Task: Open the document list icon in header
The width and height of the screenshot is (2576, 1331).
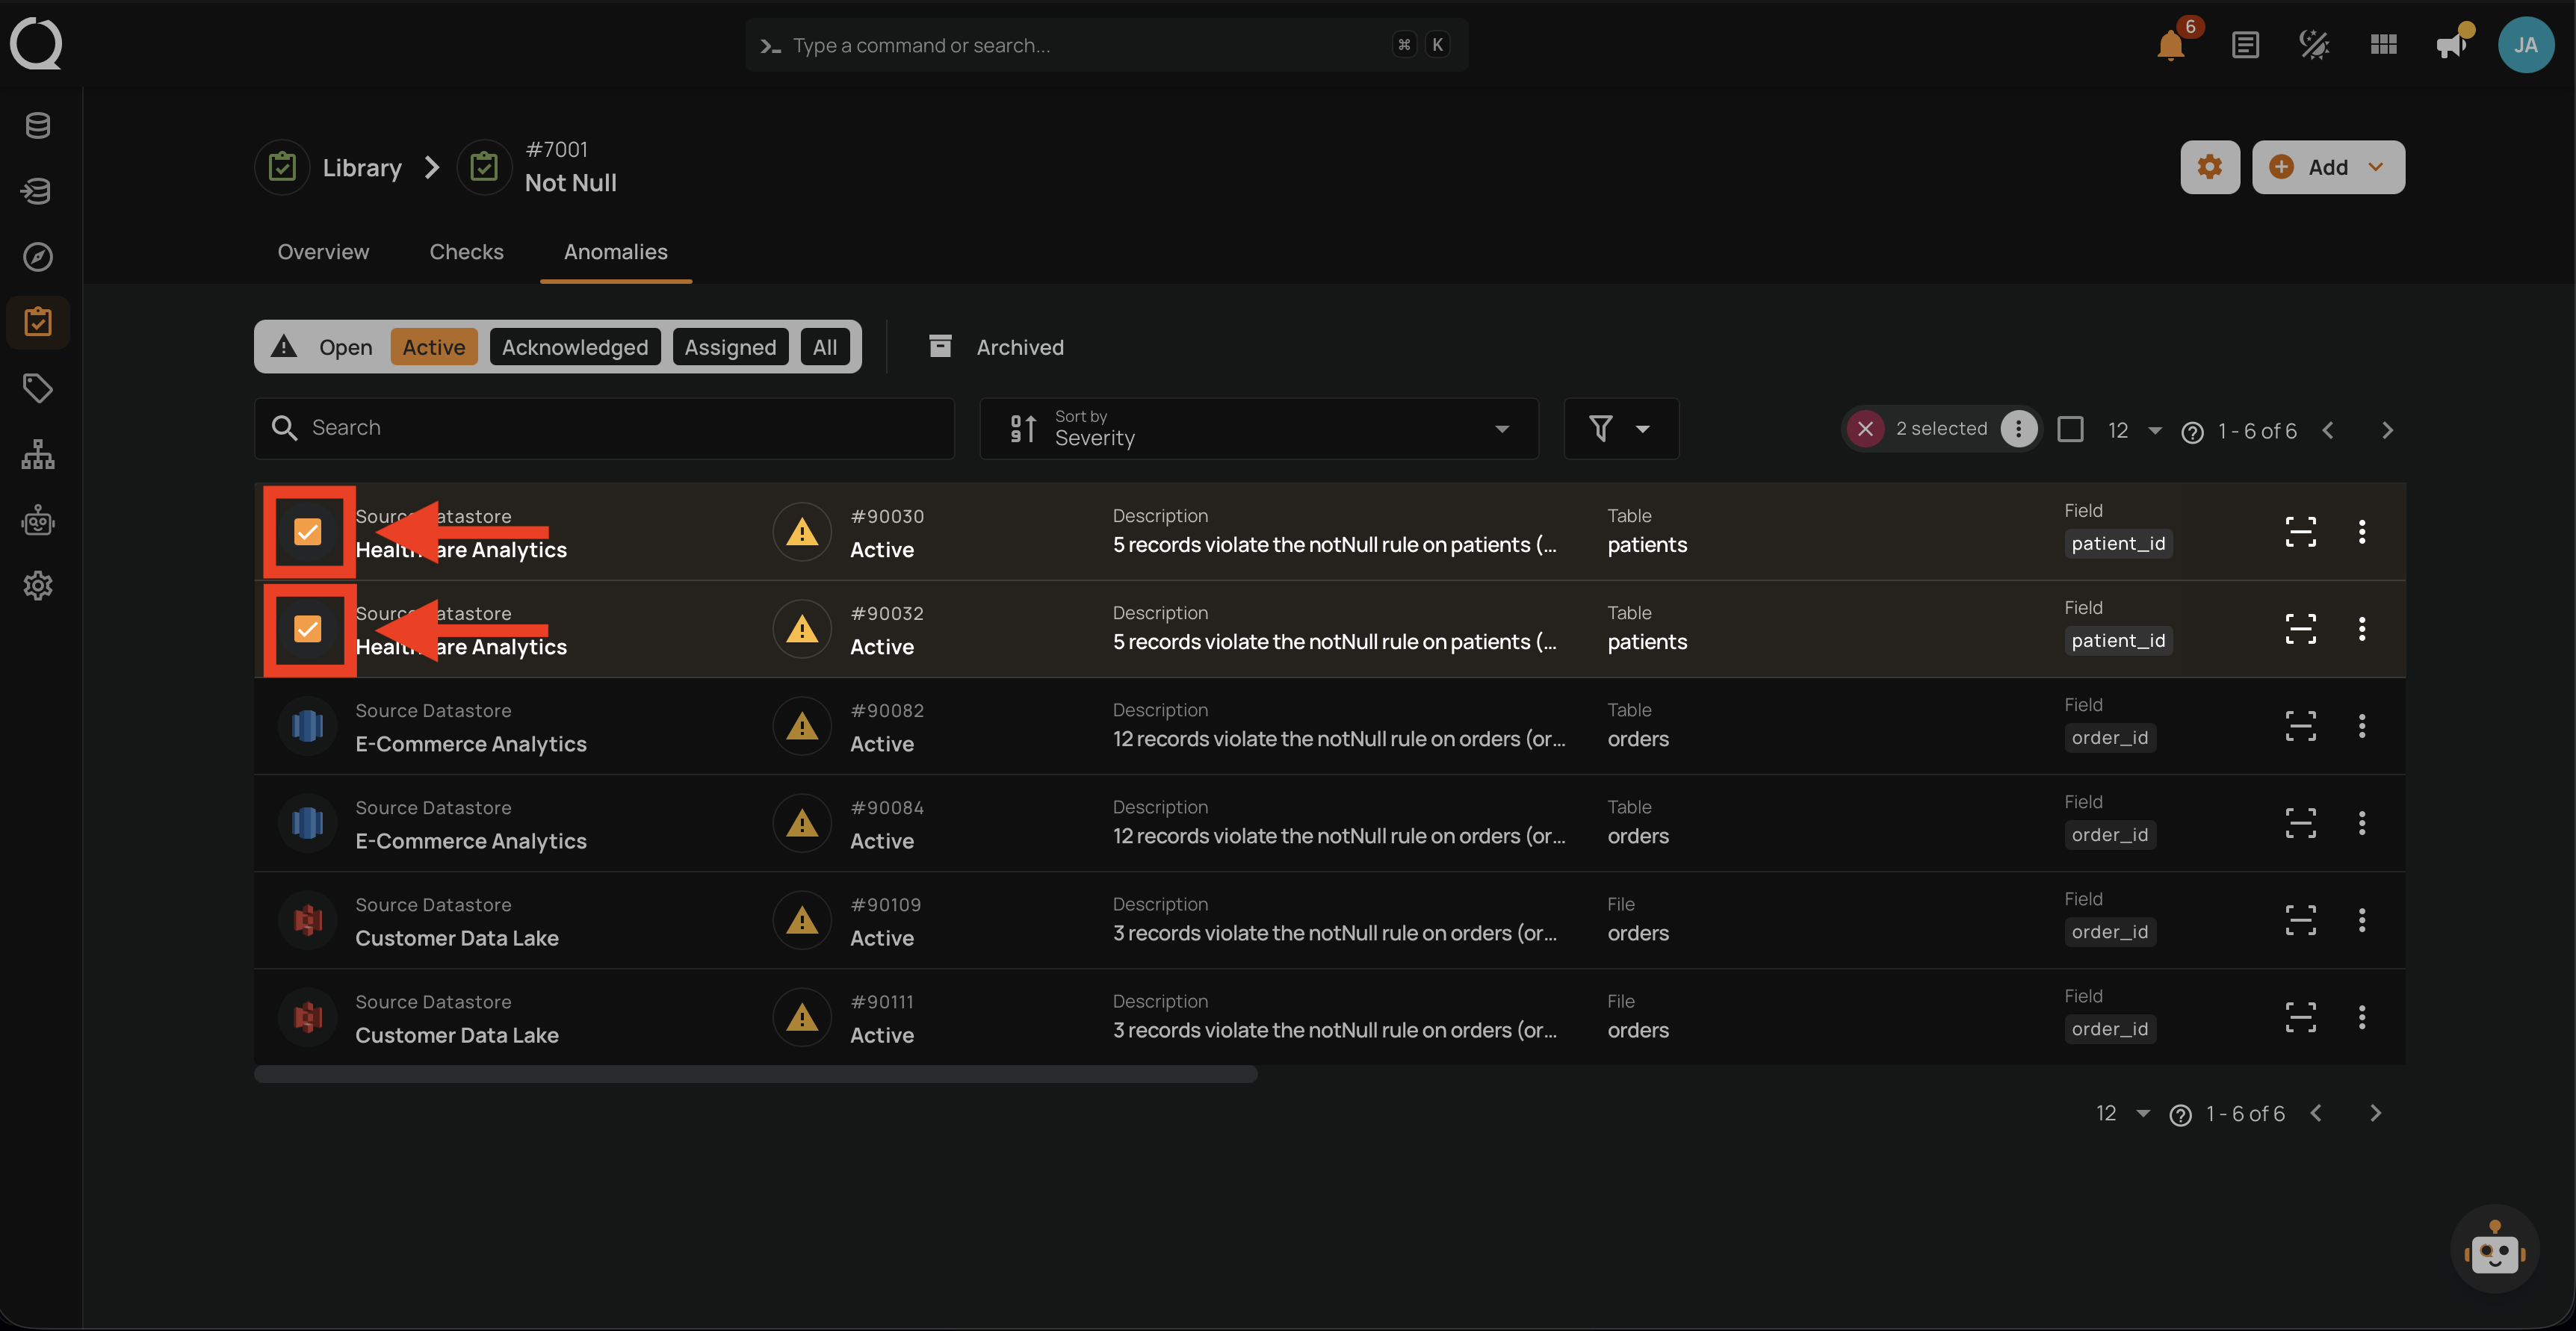Action: tap(2245, 45)
